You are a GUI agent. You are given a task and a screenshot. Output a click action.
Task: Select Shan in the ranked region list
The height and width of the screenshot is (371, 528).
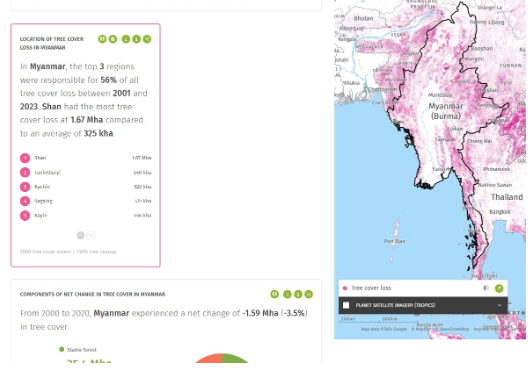click(x=86, y=158)
